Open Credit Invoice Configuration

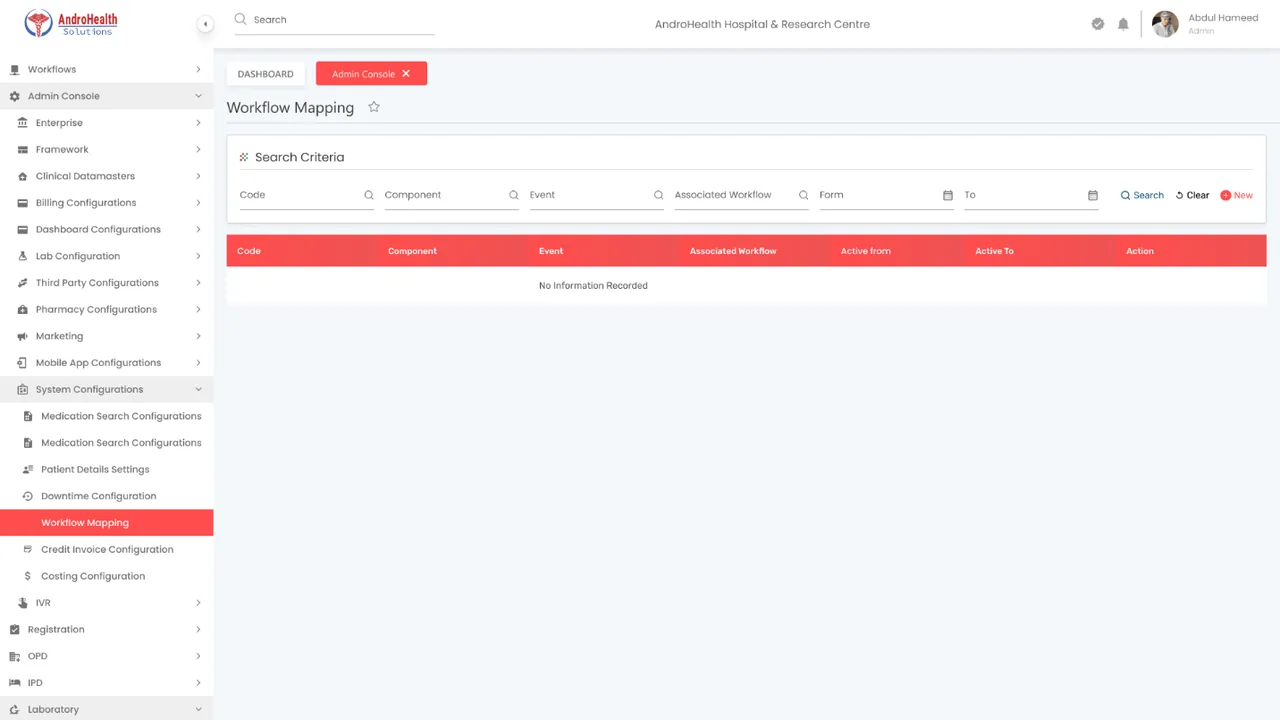tap(107, 549)
